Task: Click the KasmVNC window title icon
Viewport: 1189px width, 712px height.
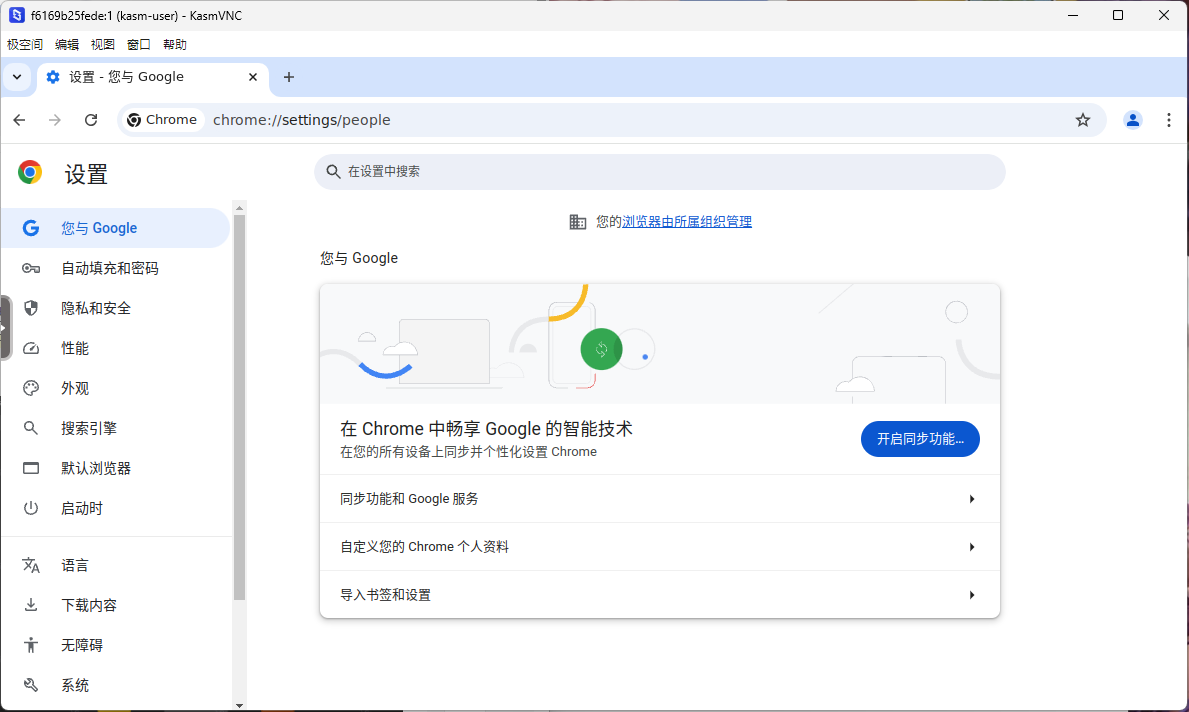Action: [x=17, y=15]
